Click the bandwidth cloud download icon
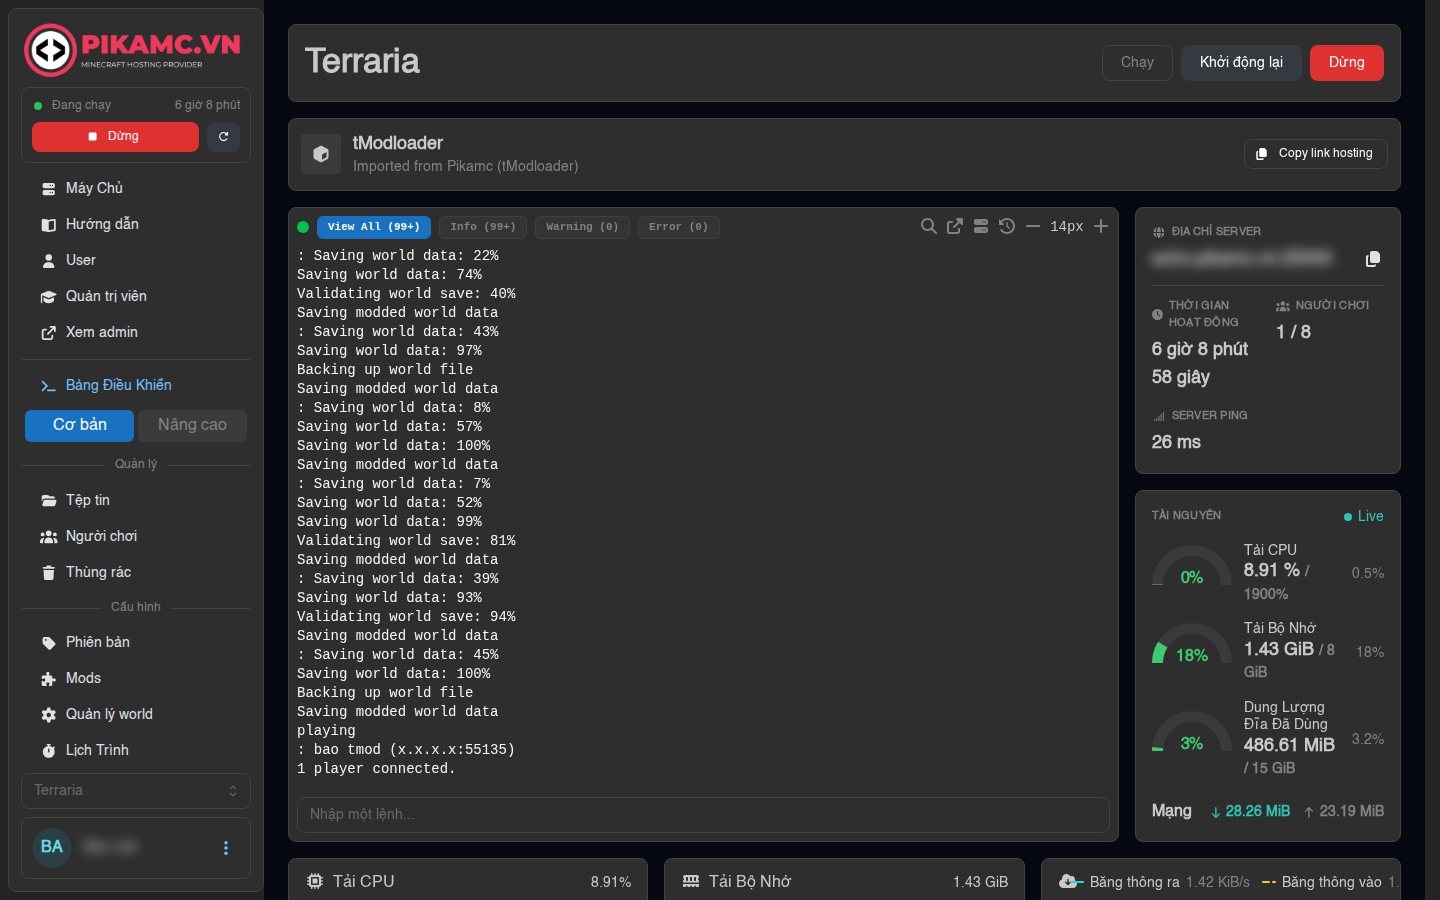This screenshot has height=900, width=1440. 1070,881
